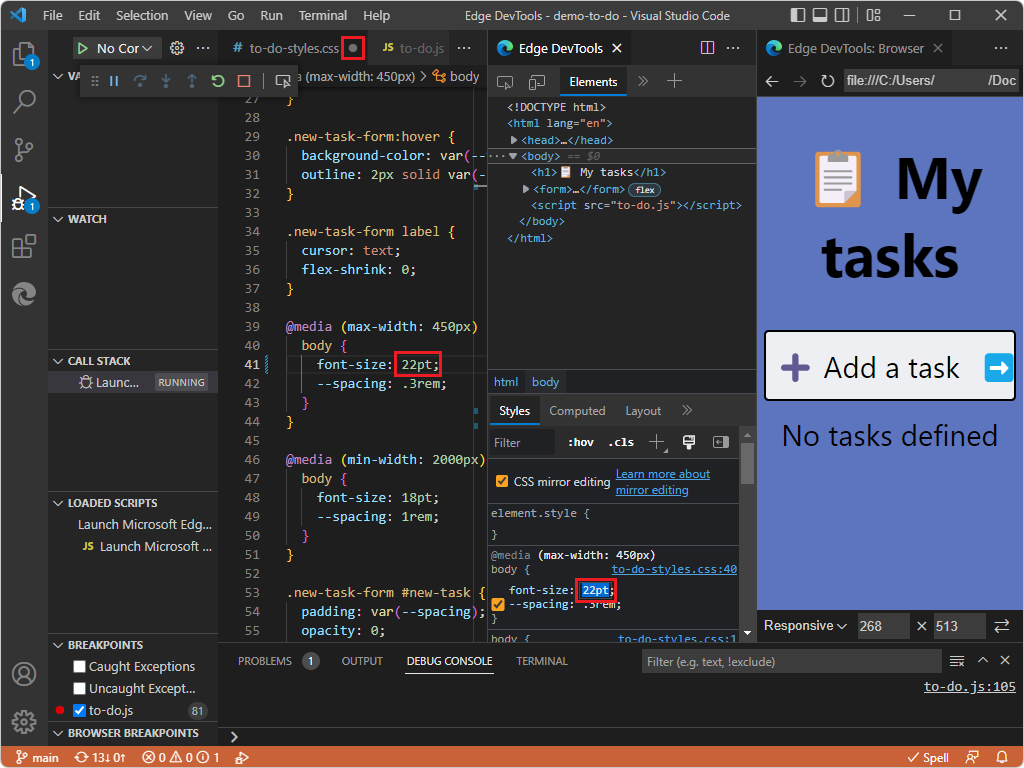Pause the running debug session

[x=113, y=81]
